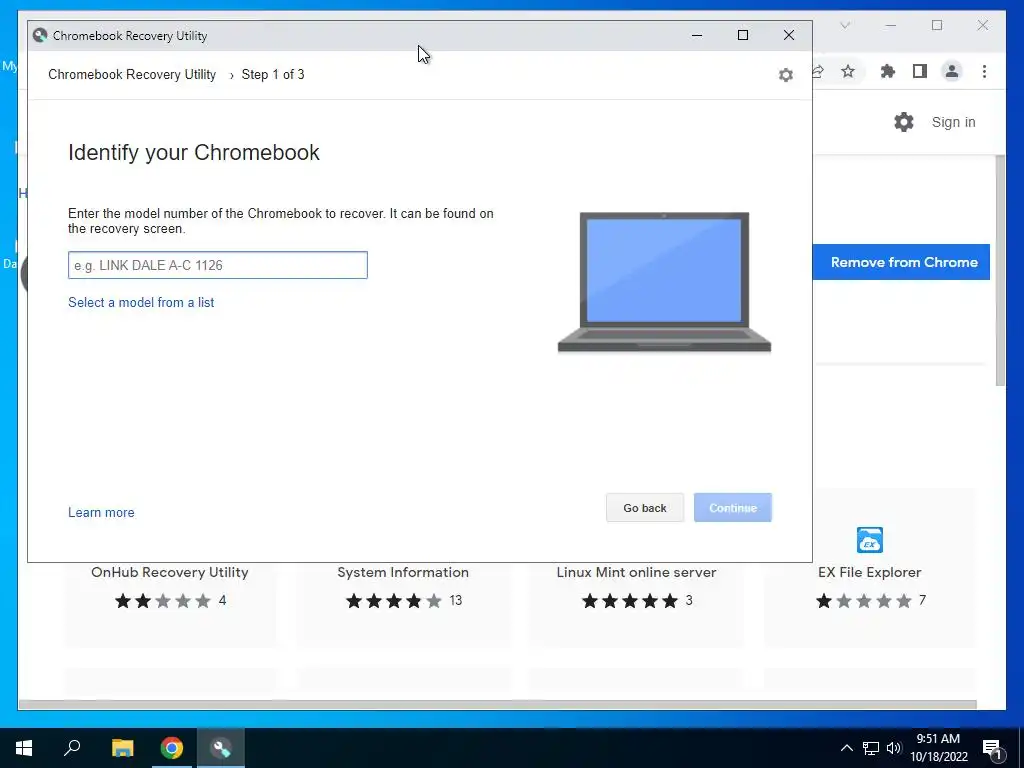Close the Chromebook Recovery Utility window

pyautogui.click(x=789, y=35)
